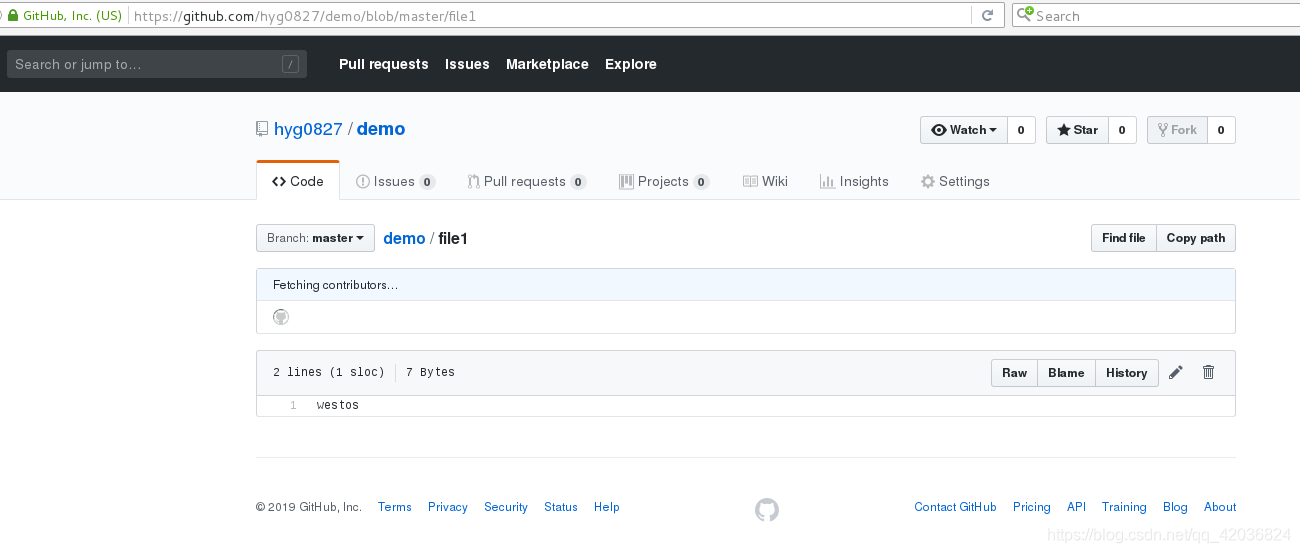Click the westos text in the file
The image size is (1300, 553).
point(338,405)
